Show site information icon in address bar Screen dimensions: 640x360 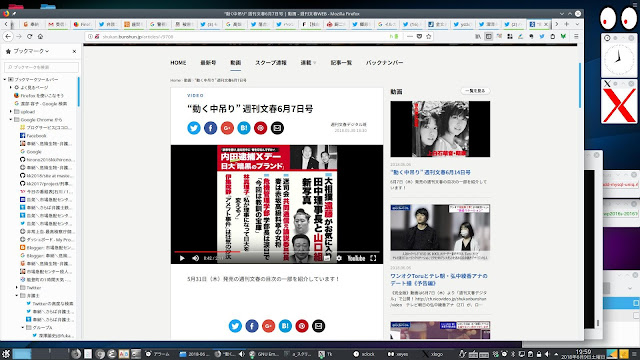click(90, 36)
